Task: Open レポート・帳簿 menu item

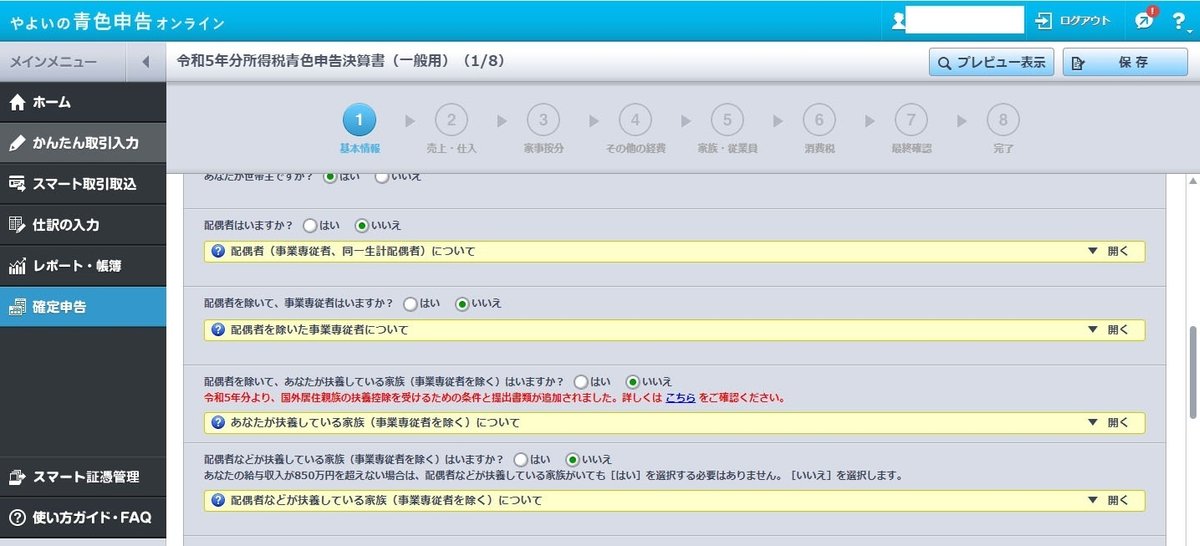Action: tap(83, 266)
